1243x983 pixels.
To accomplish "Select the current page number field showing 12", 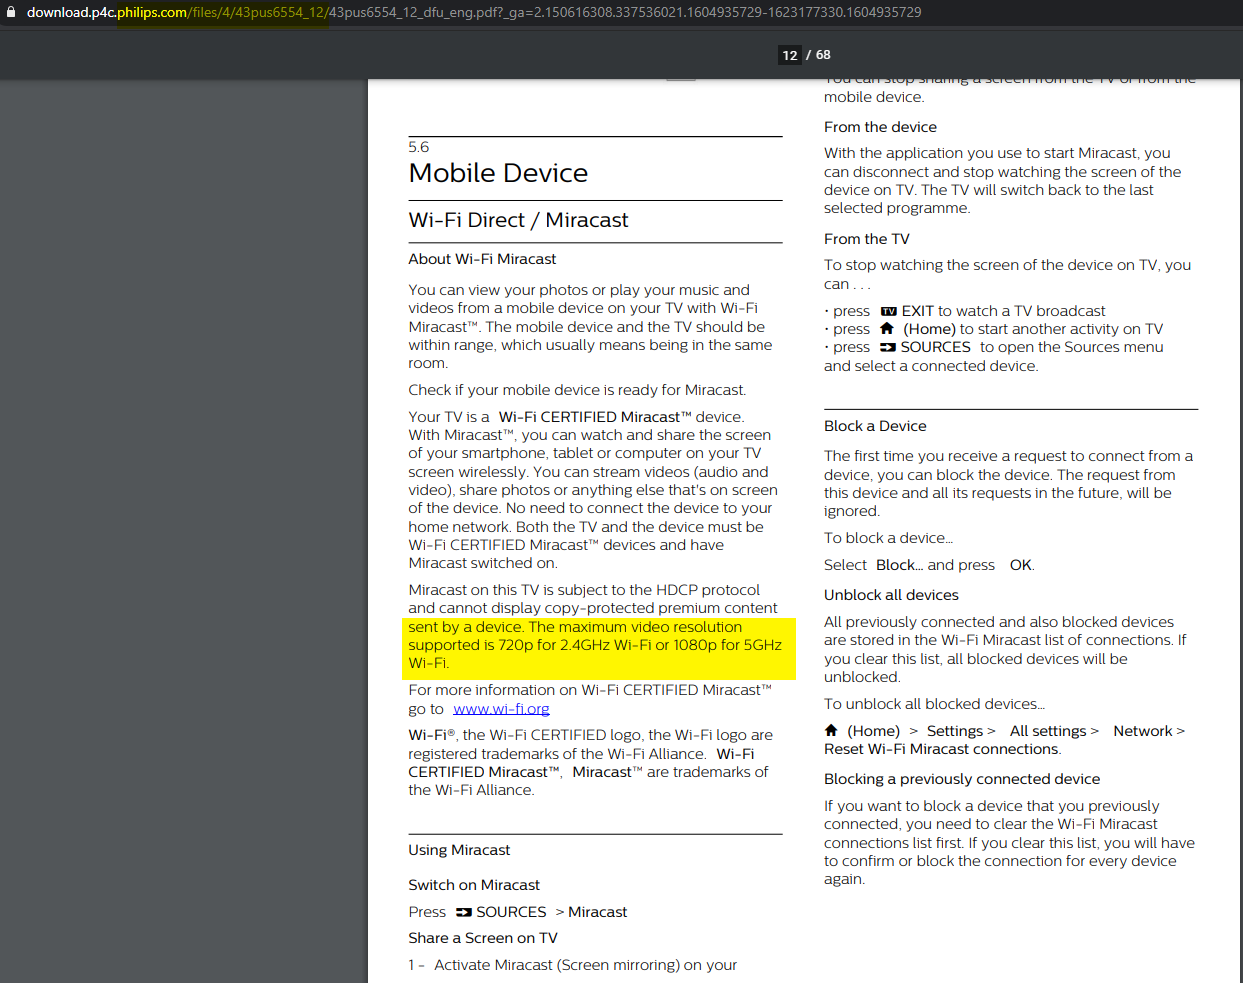I will point(790,55).
